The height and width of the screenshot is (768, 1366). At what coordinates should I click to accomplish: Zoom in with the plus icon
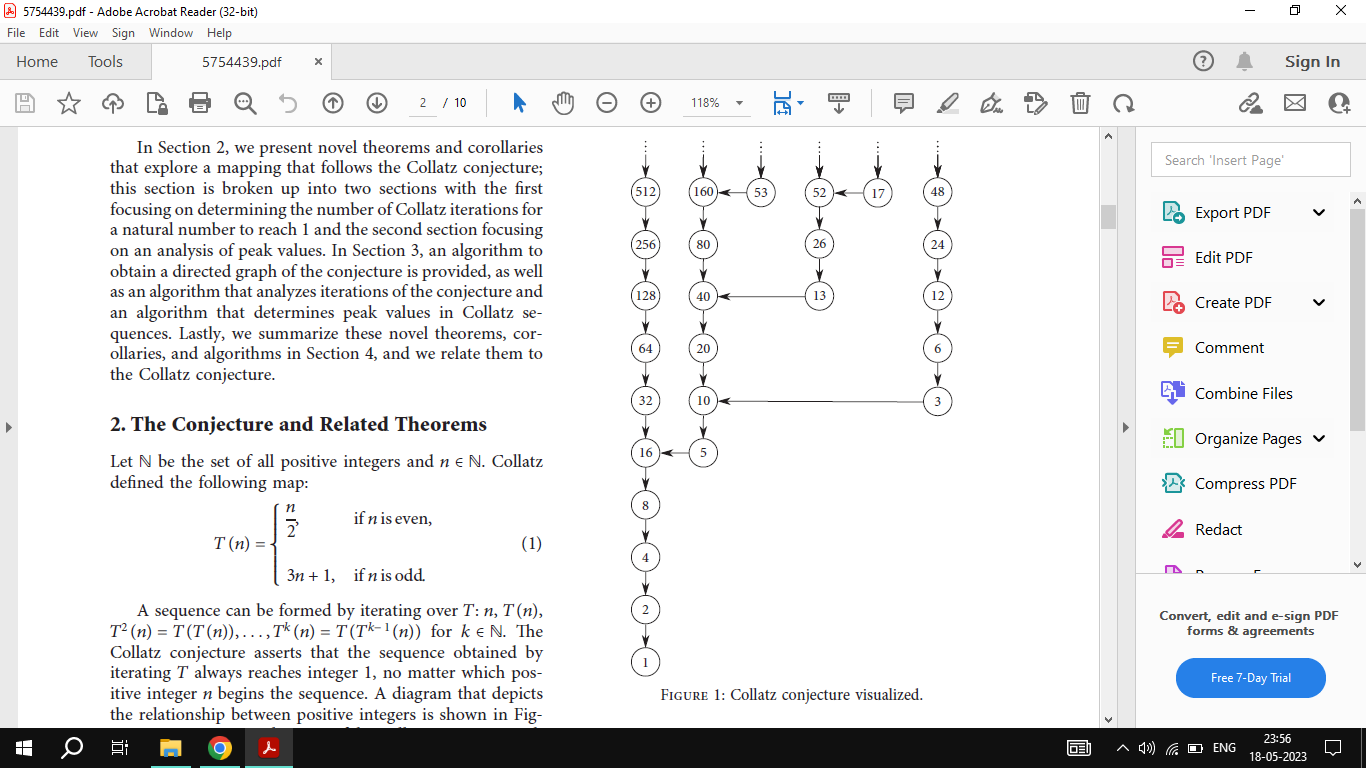pos(651,103)
